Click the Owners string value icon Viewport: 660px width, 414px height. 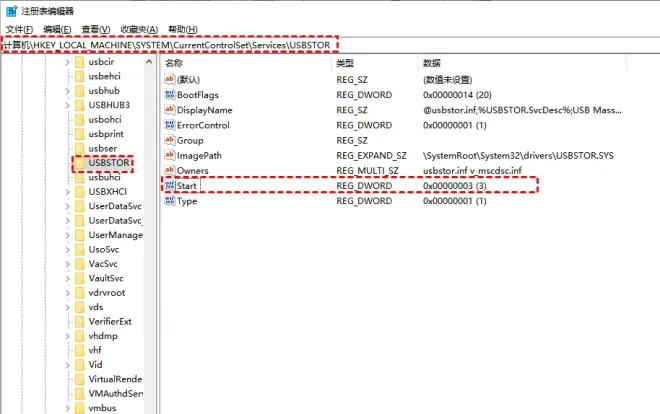(x=170, y=170)
